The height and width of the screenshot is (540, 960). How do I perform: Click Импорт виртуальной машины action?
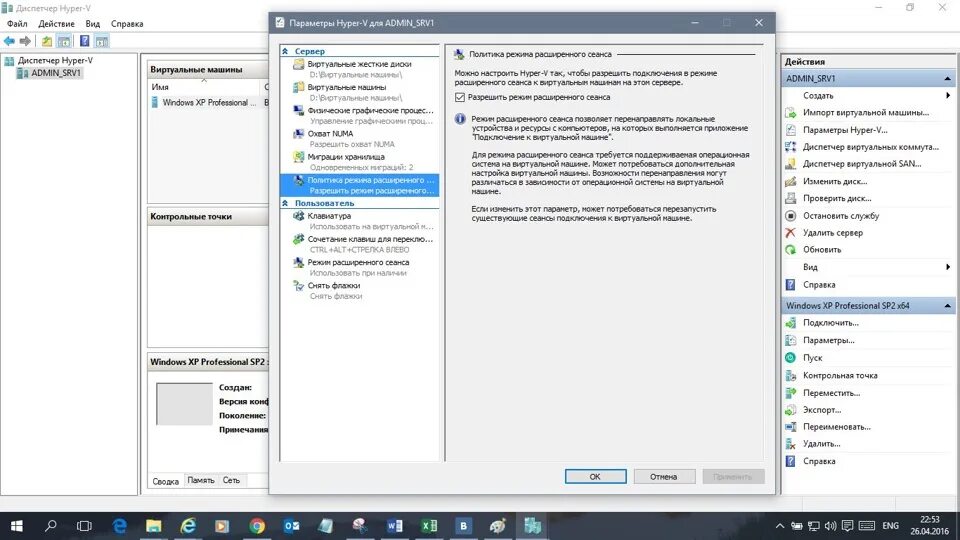click(866, 113)
